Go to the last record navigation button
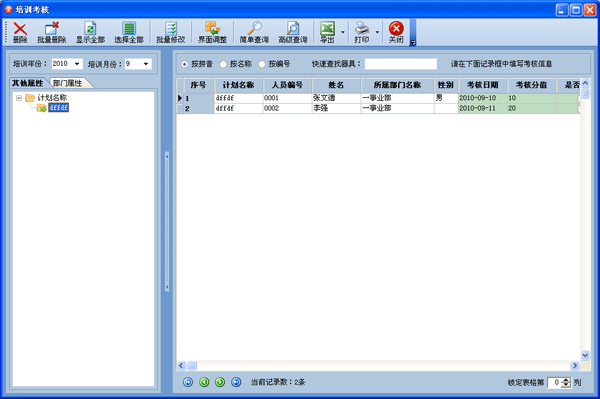Image resolution: width=600 pixels, height=399 pixels. [236, 382]
